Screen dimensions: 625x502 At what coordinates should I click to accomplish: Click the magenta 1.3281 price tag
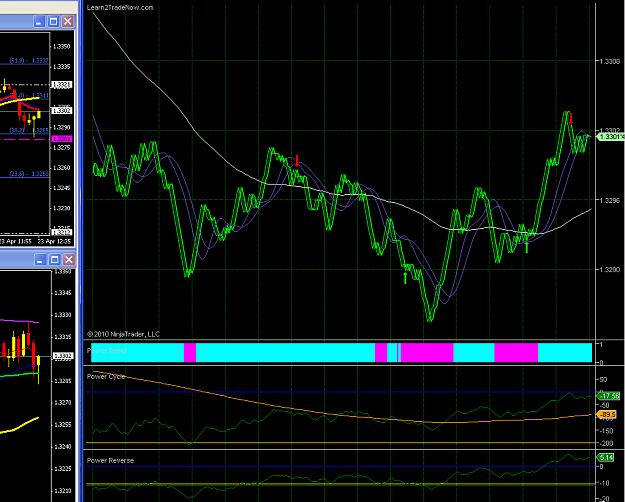pyautogui.click(x=62, y=139)
